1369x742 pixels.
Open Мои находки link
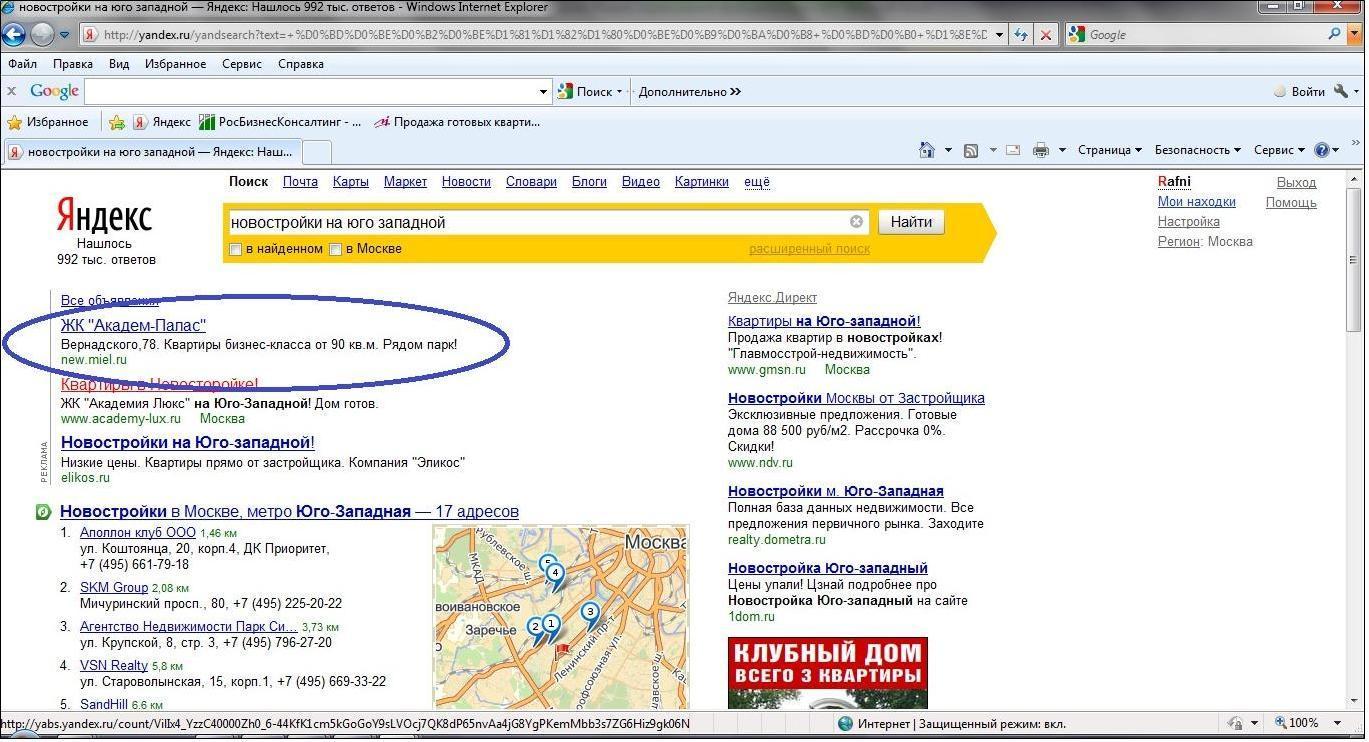1196,201
